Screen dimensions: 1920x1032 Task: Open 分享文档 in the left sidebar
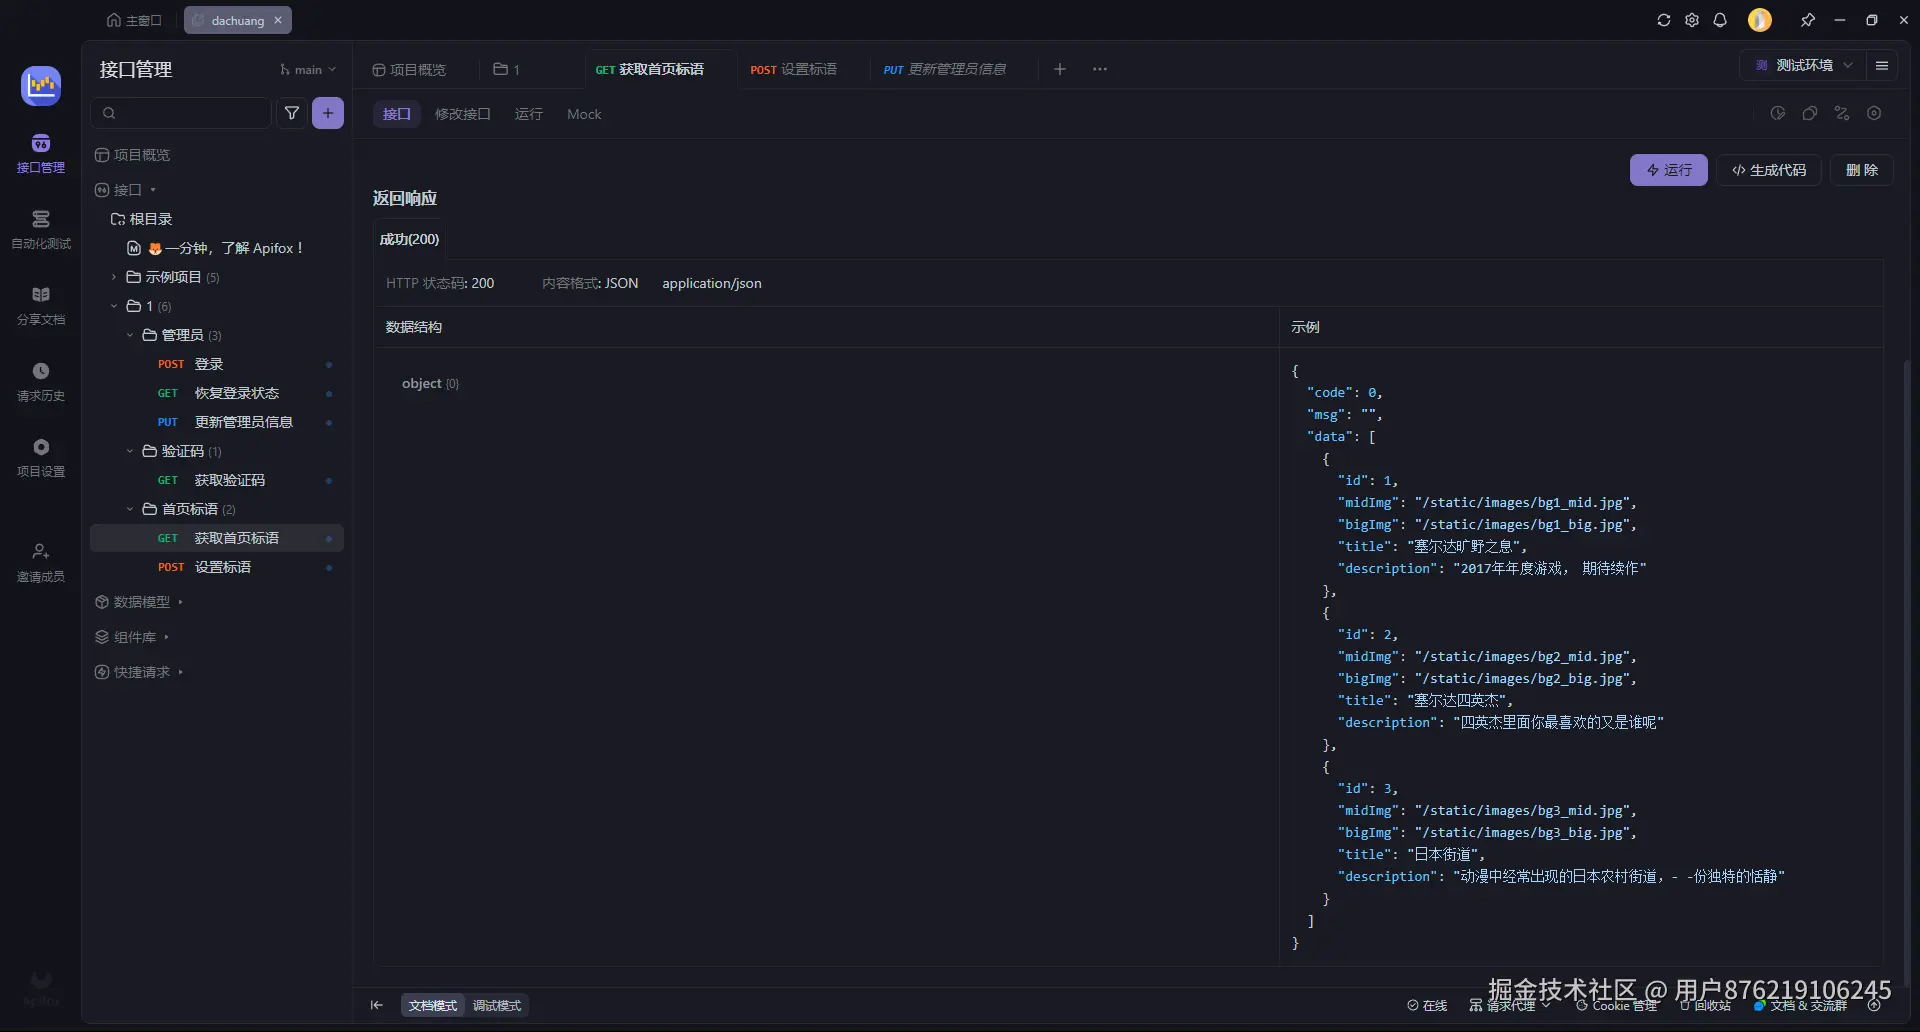[x=41, y=305]
